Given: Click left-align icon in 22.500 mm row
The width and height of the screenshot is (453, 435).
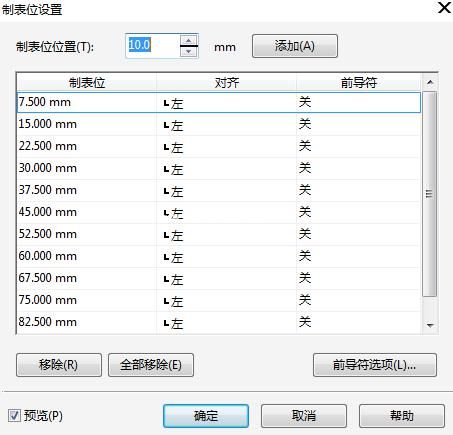Looking at the screenshot, I should (x=166, y=148).
